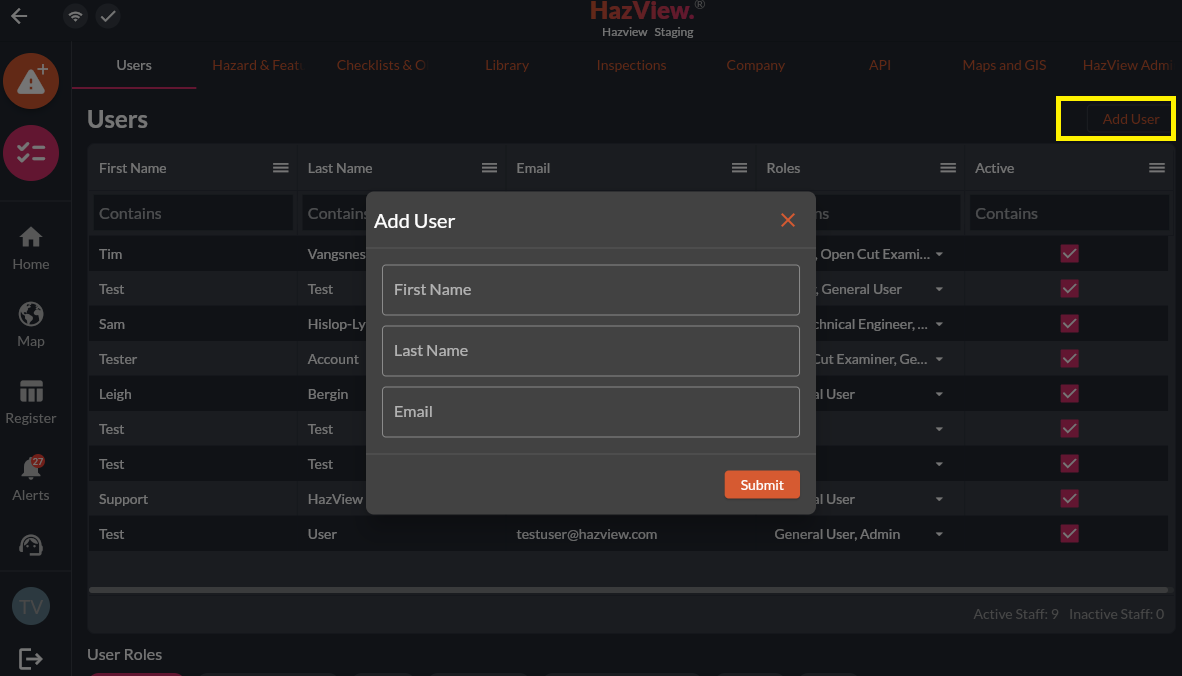This screenshot has height=676, width=1182.
Task: Toggle Active checkbox for Test User row
Action: 1069,534
